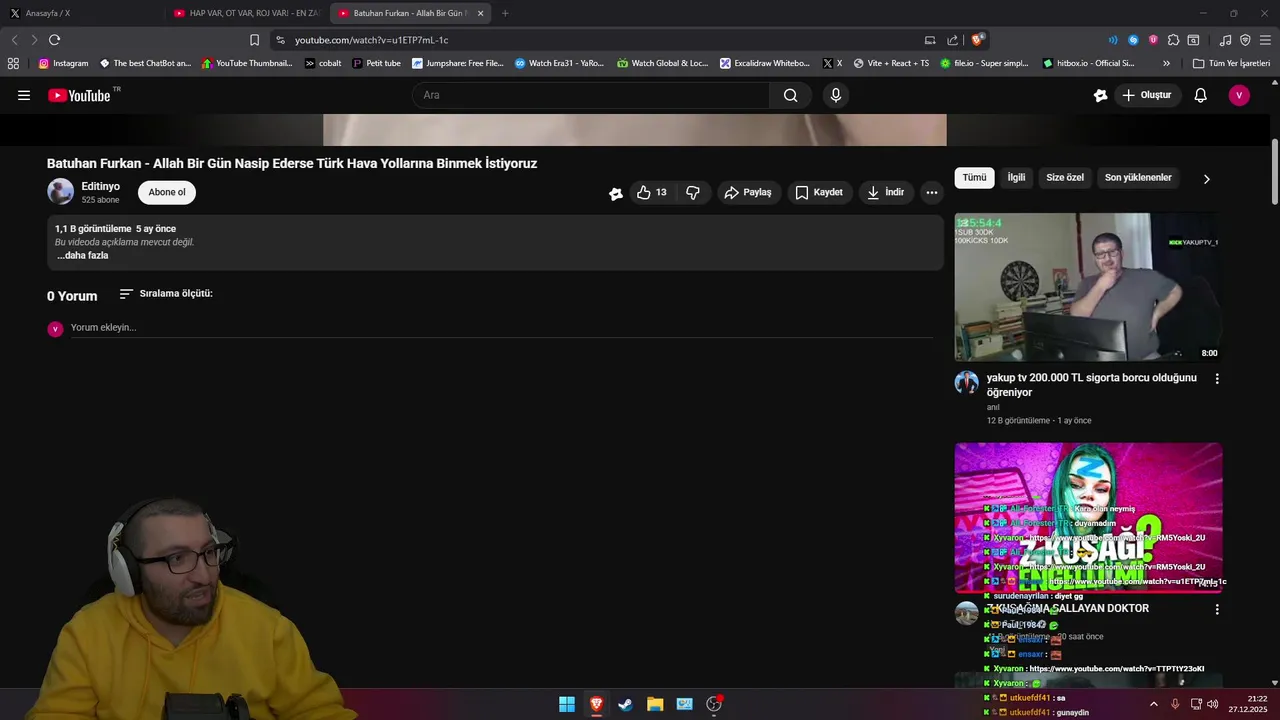Select the Size özel filter chip
The image size is (1280, 720).
tap(1065, 178)
